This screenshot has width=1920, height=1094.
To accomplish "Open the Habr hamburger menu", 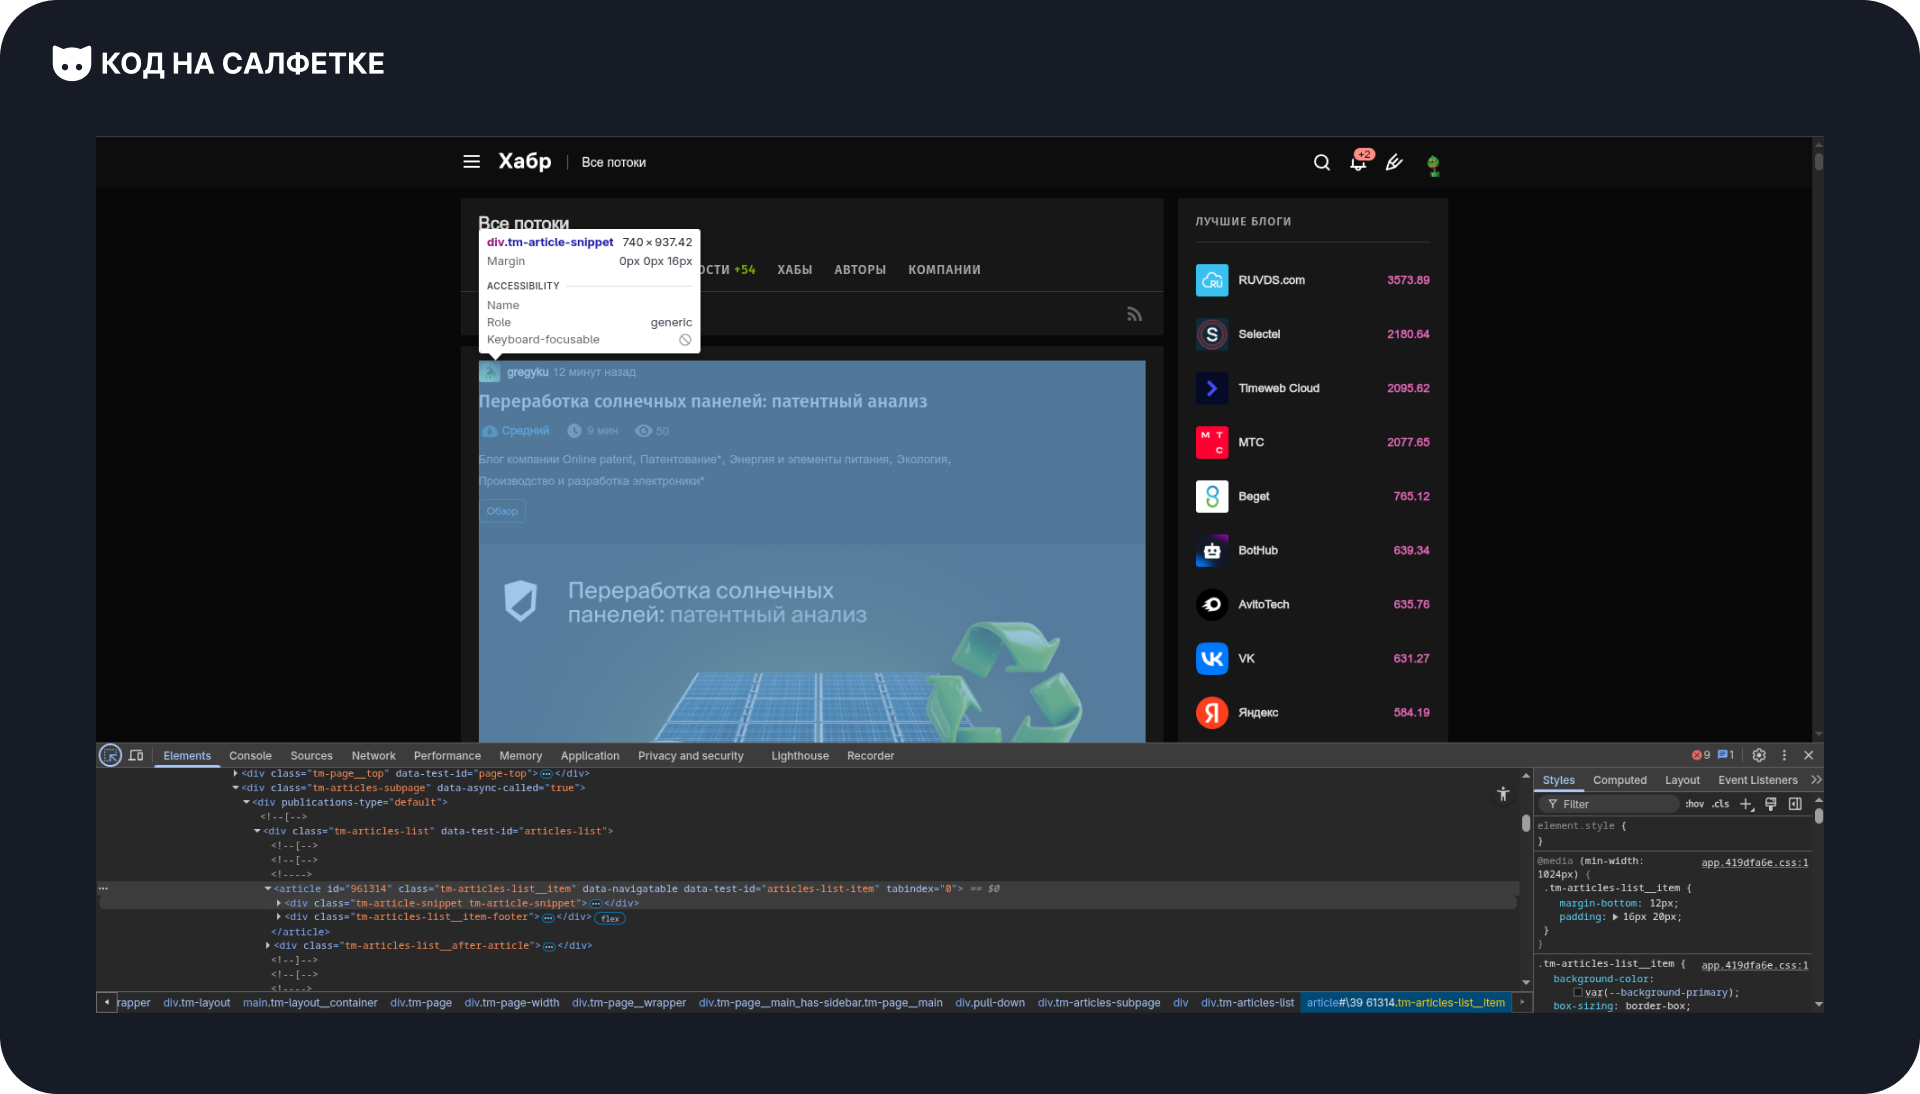I will pyautogui.click(x=472, y=162).
